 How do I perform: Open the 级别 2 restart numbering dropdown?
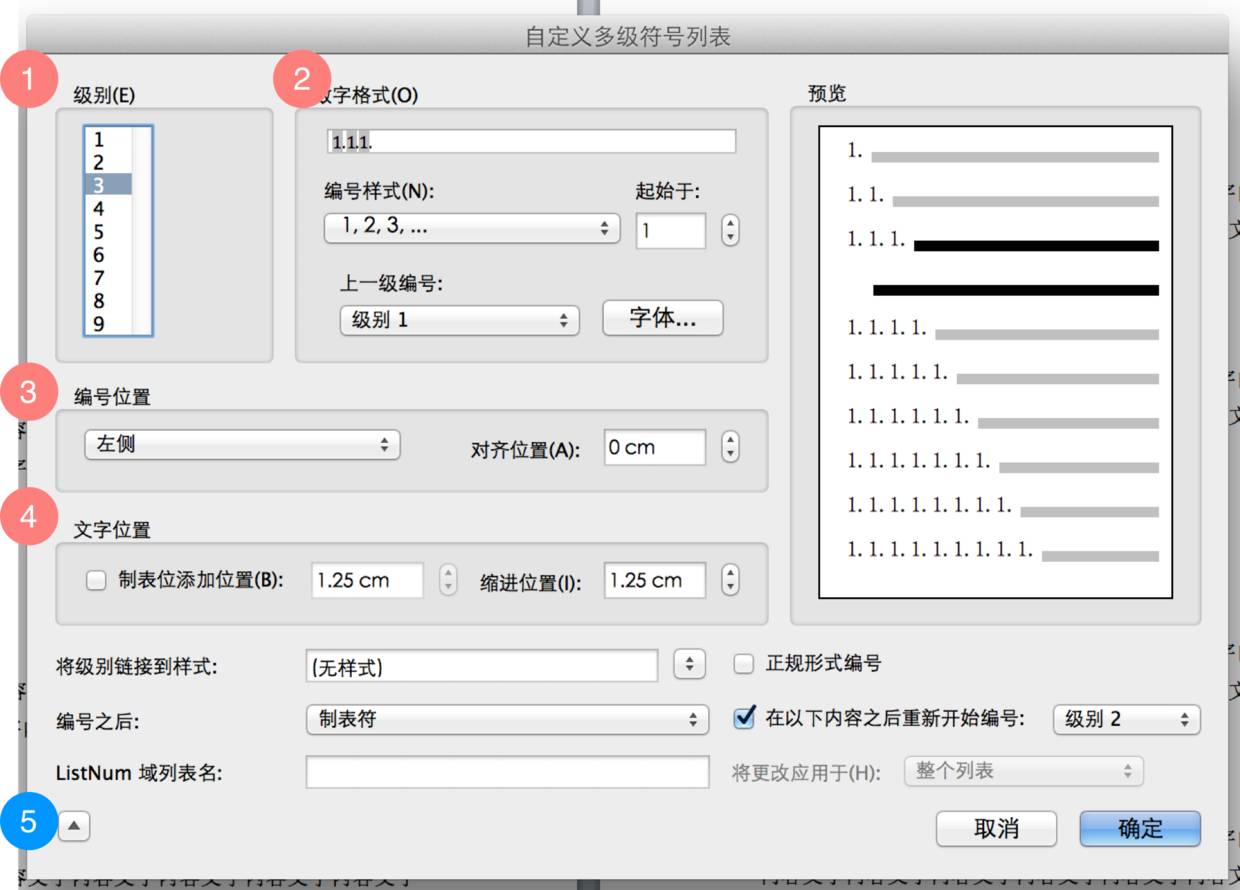[x=1126, y=719]
